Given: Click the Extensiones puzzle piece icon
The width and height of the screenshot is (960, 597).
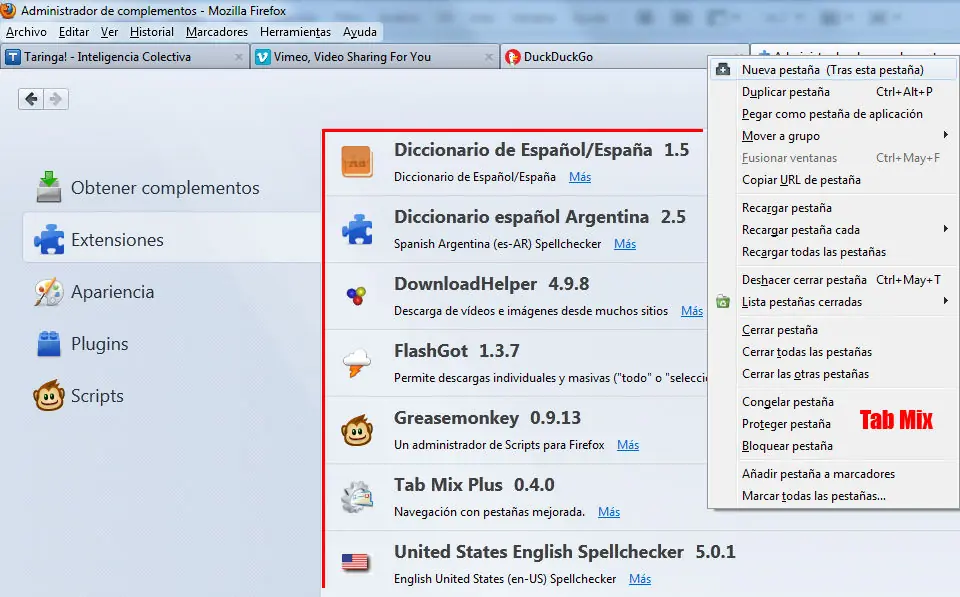Looking at the screenshot, I should (49, 239).
